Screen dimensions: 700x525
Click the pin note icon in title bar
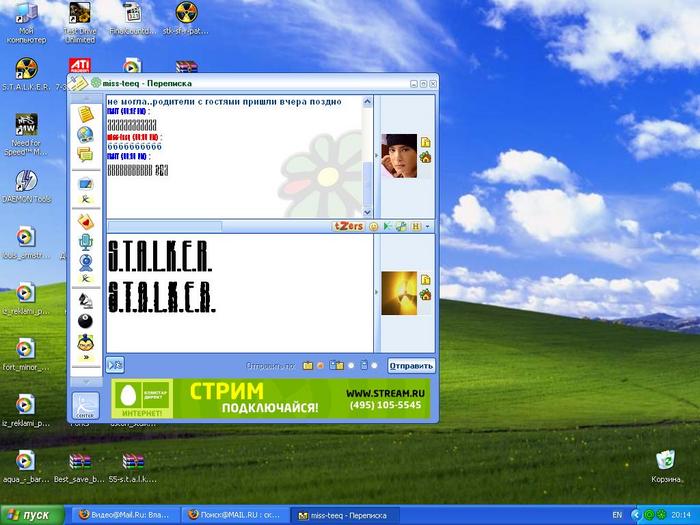pos(78,83)
